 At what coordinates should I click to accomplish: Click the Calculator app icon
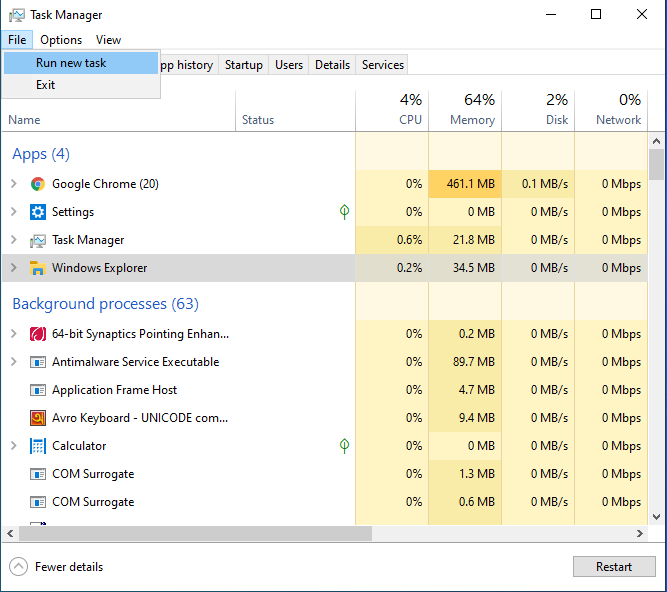pos(38,446)
